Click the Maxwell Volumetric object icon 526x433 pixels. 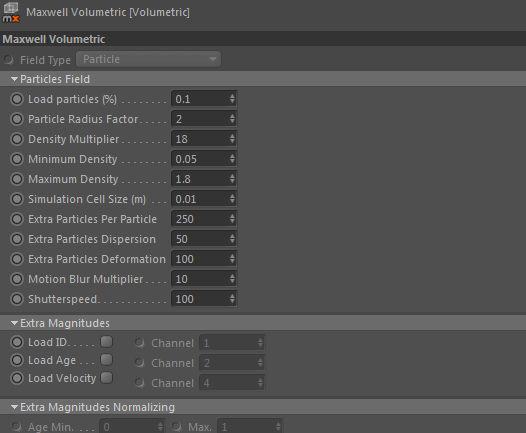click(x=11, y=12)
